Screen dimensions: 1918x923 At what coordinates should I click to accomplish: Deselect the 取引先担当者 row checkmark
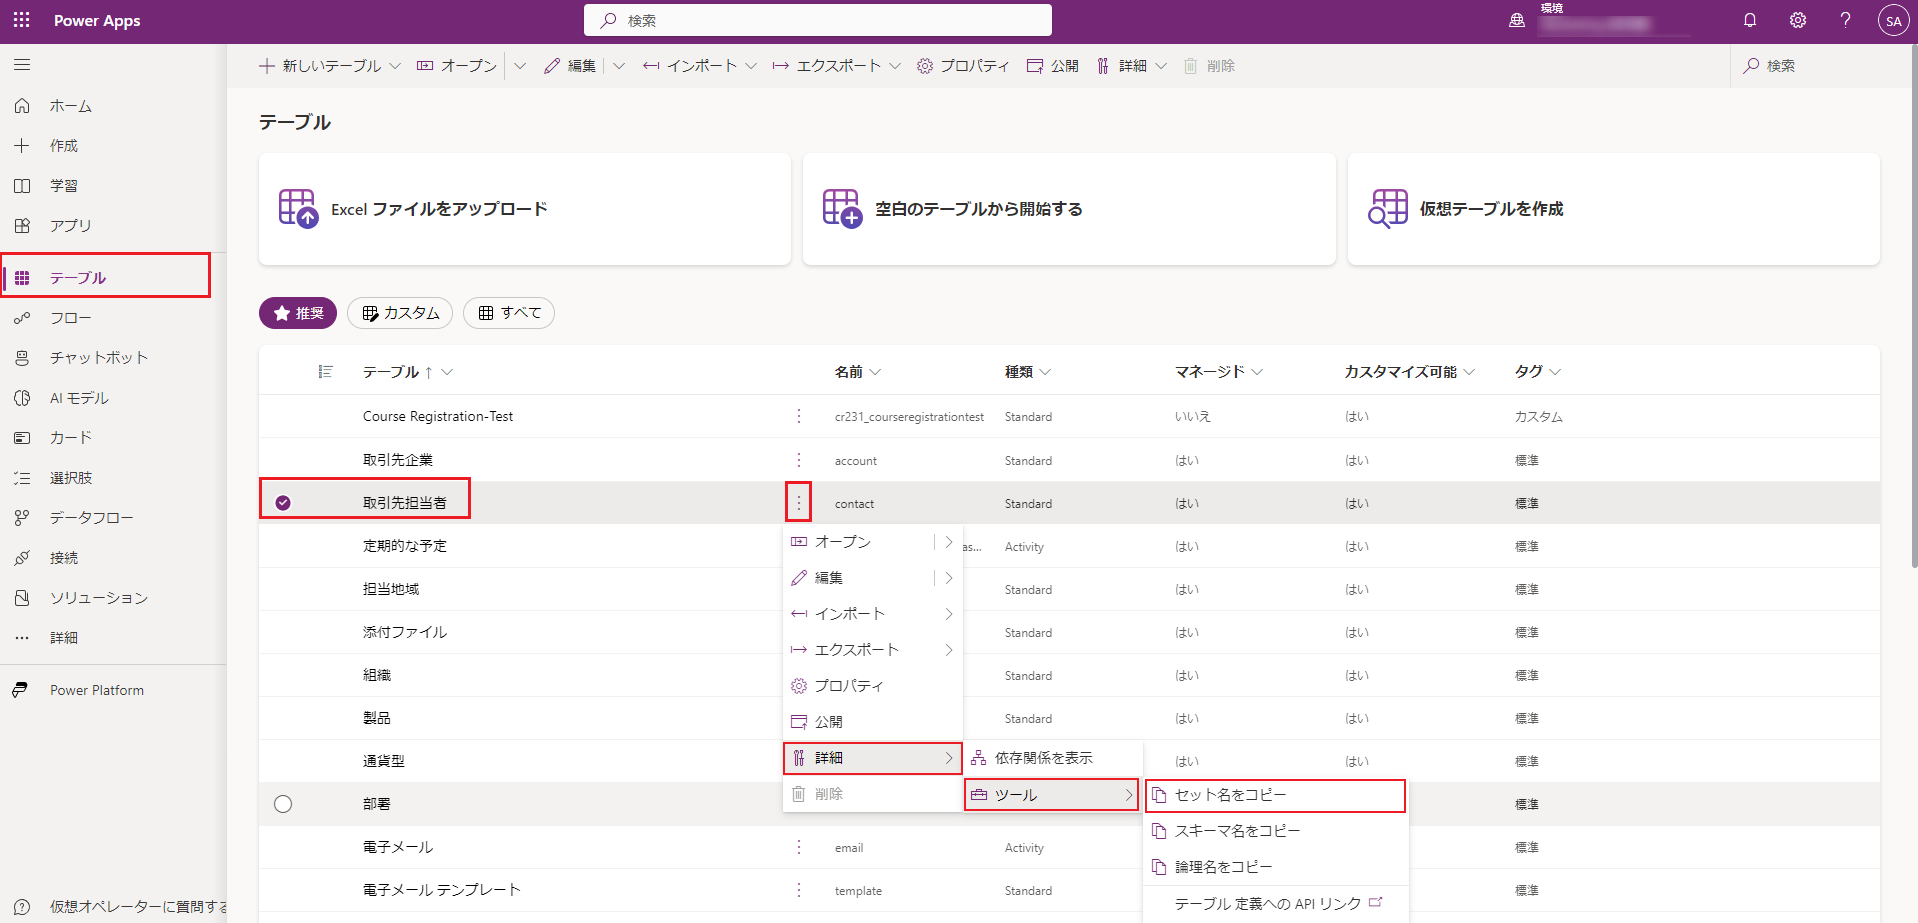tap(283, 503)
